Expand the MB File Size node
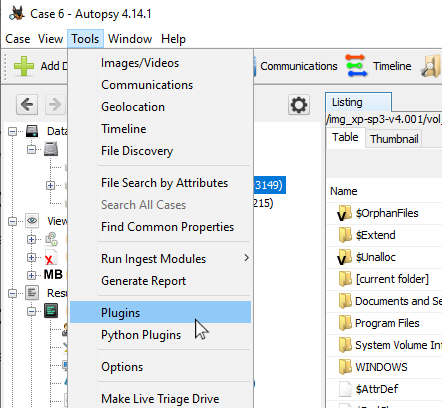Screen dimensions: 442x408 click(32, 275)
